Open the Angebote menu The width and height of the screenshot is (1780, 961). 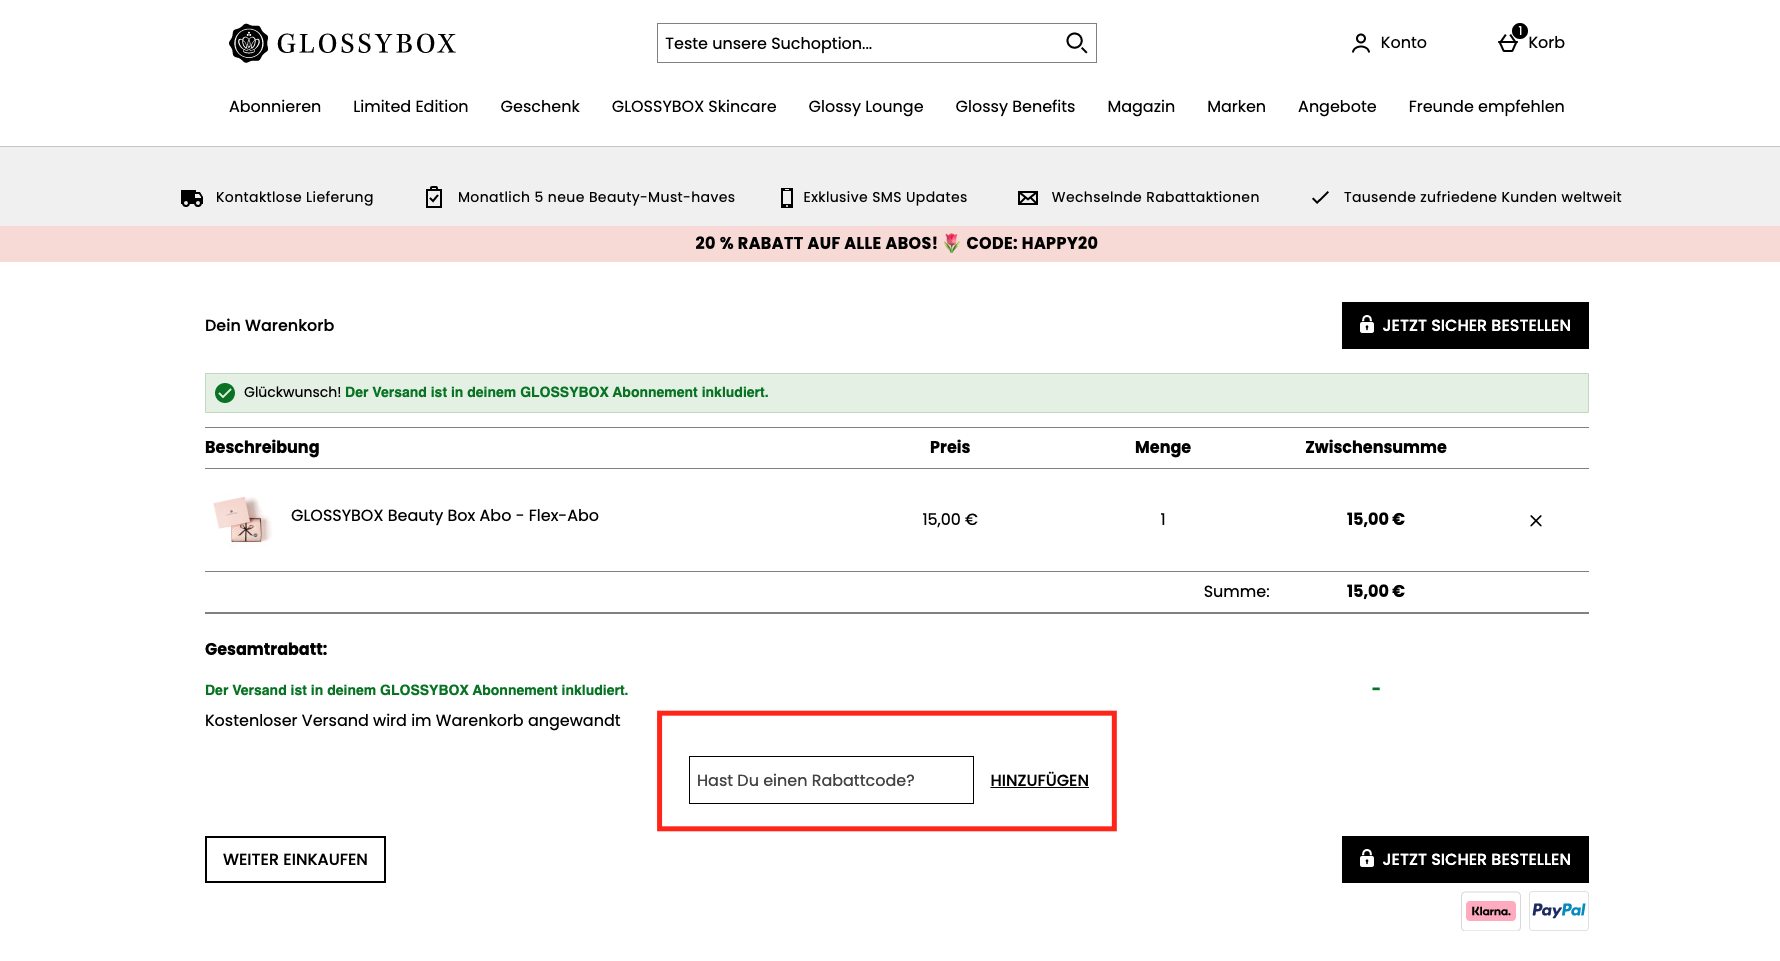[x=1337, y=107]
